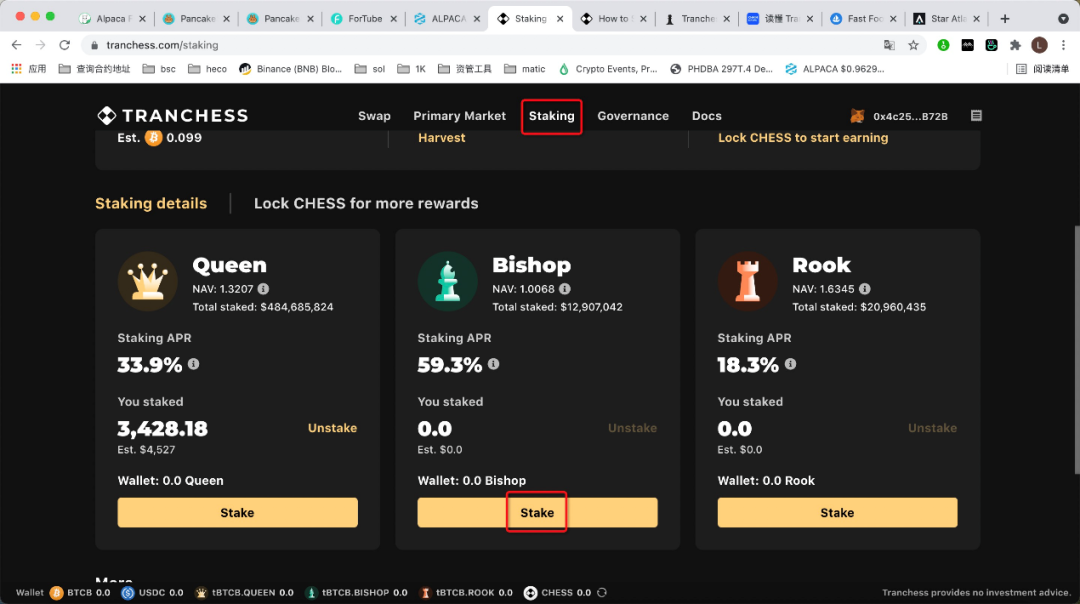1080x604 pixels.
Task: Click the page vertical scrollbar
Action: coord(1077,349)
